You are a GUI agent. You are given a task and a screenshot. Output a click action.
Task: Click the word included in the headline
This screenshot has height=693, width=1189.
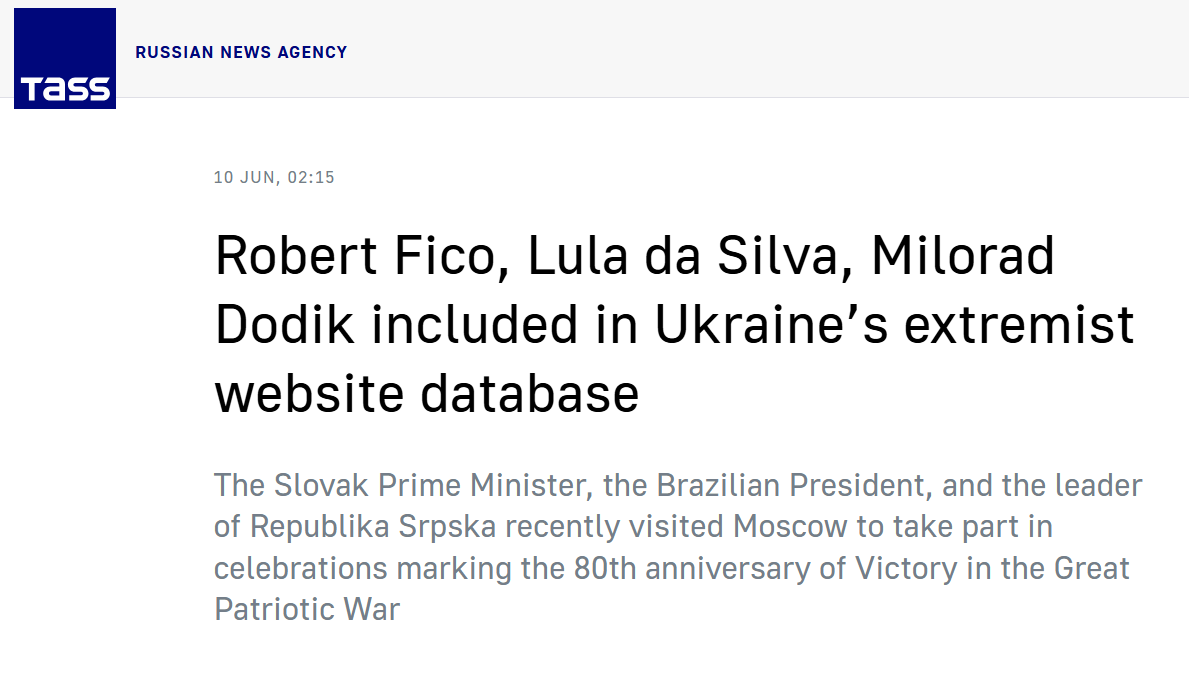coord(475,325)
